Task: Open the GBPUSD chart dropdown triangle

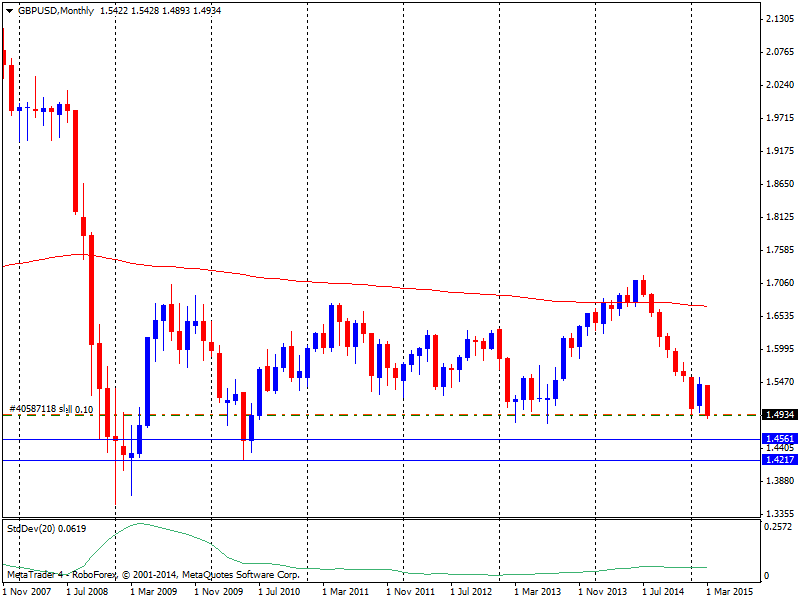Action: point(9,11)
